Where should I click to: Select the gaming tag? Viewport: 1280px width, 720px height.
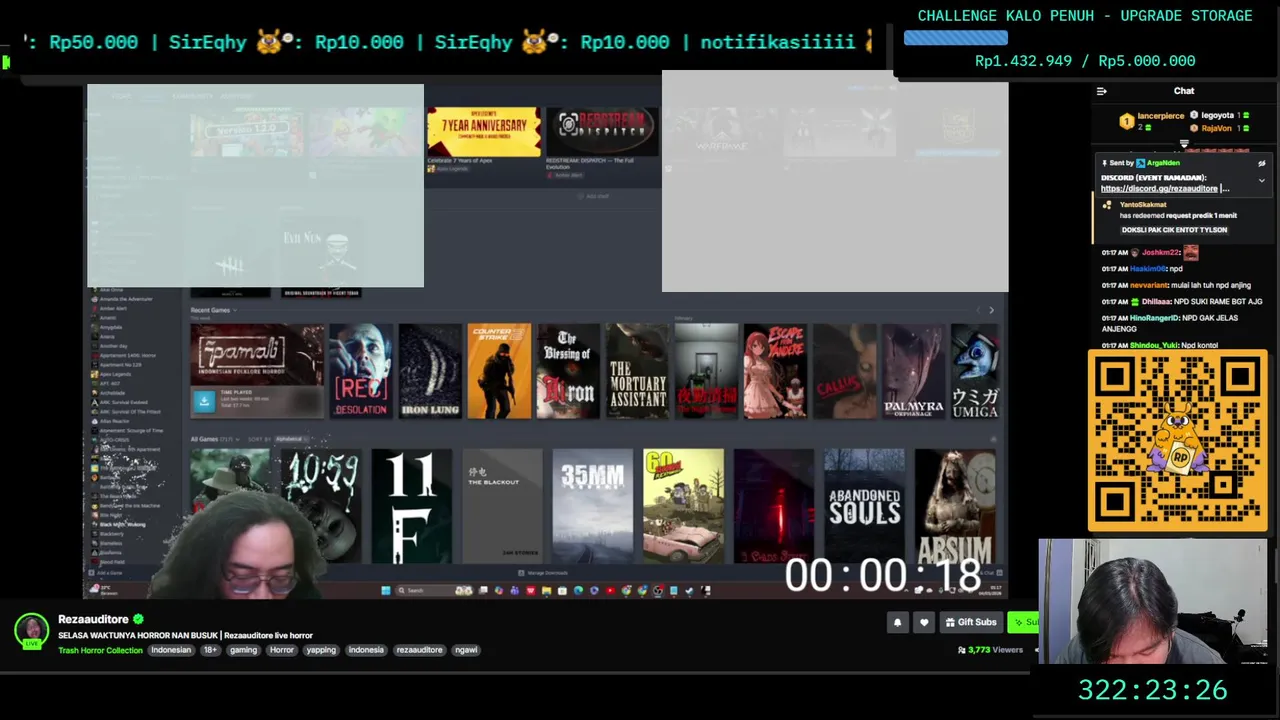(x=243, y=650)
